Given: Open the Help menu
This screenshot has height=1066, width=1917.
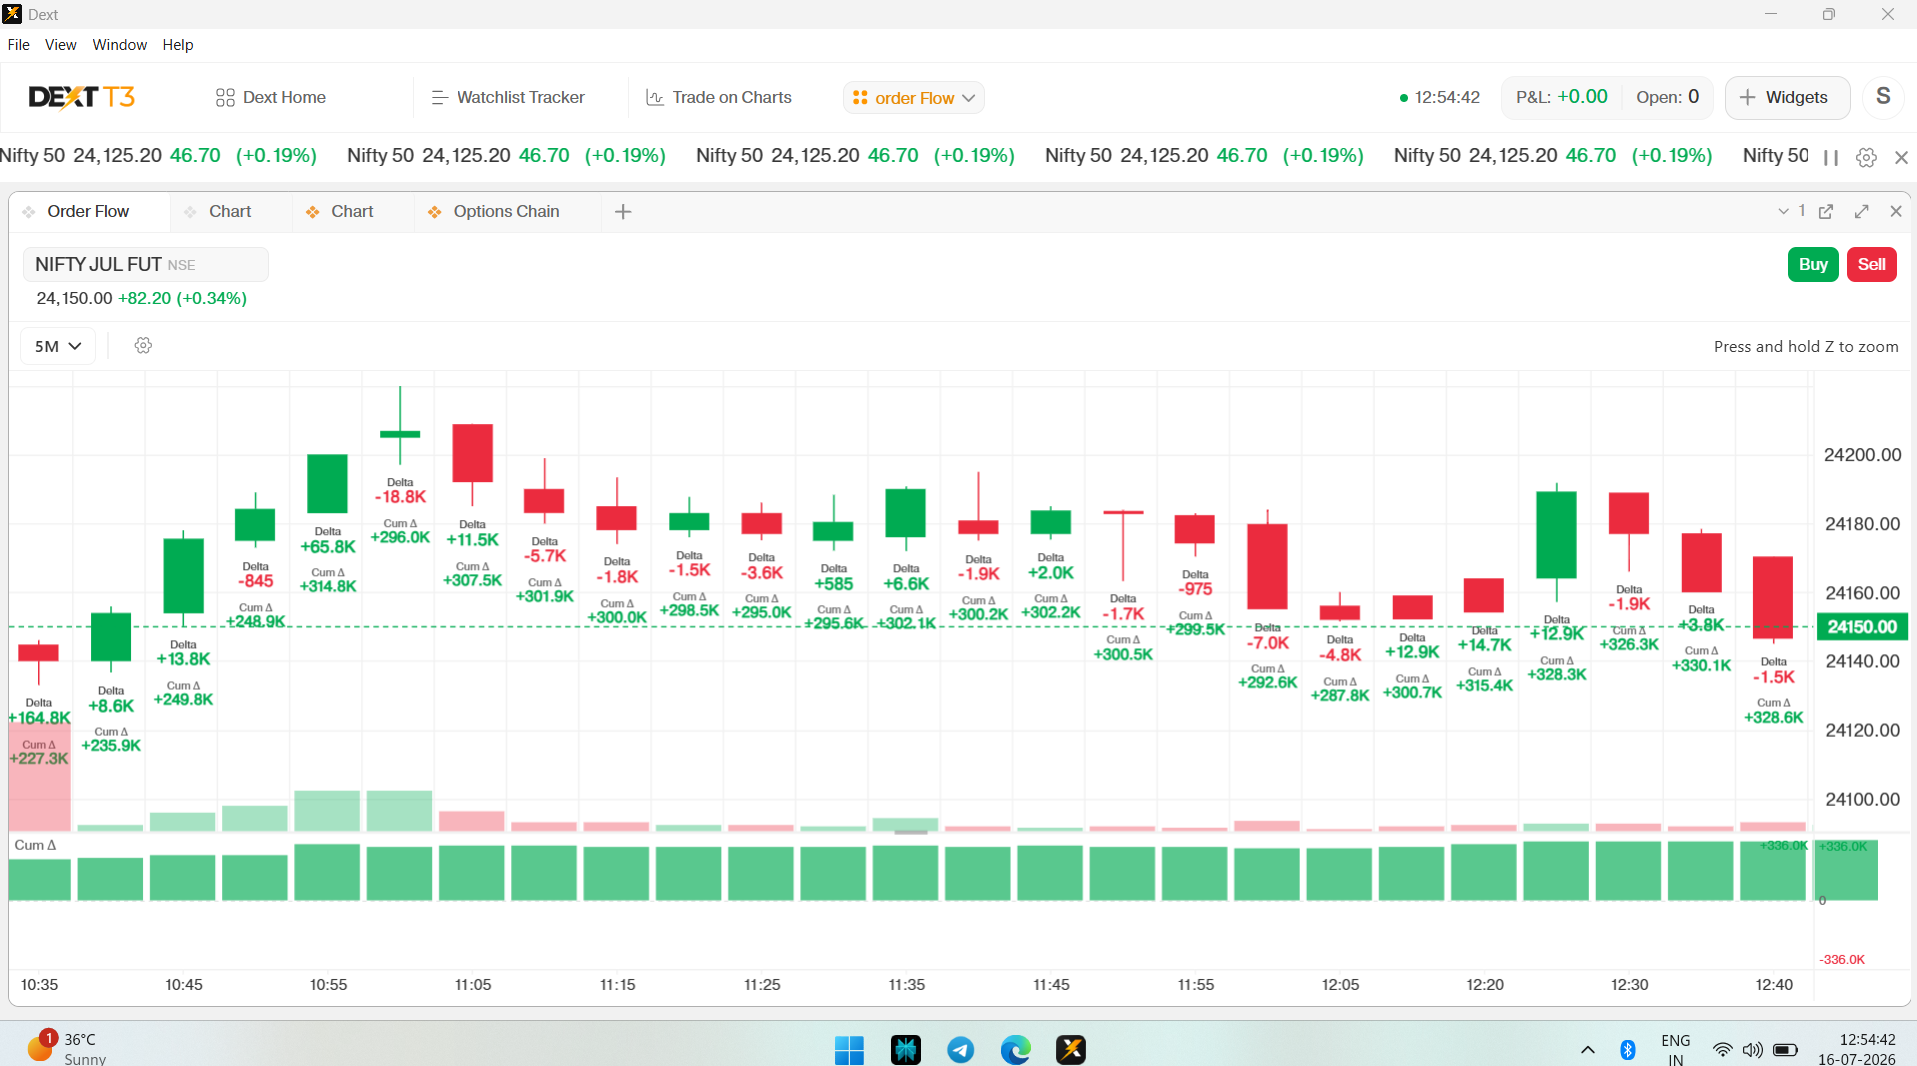Looking at the screenshot, I should pos(178,44).
